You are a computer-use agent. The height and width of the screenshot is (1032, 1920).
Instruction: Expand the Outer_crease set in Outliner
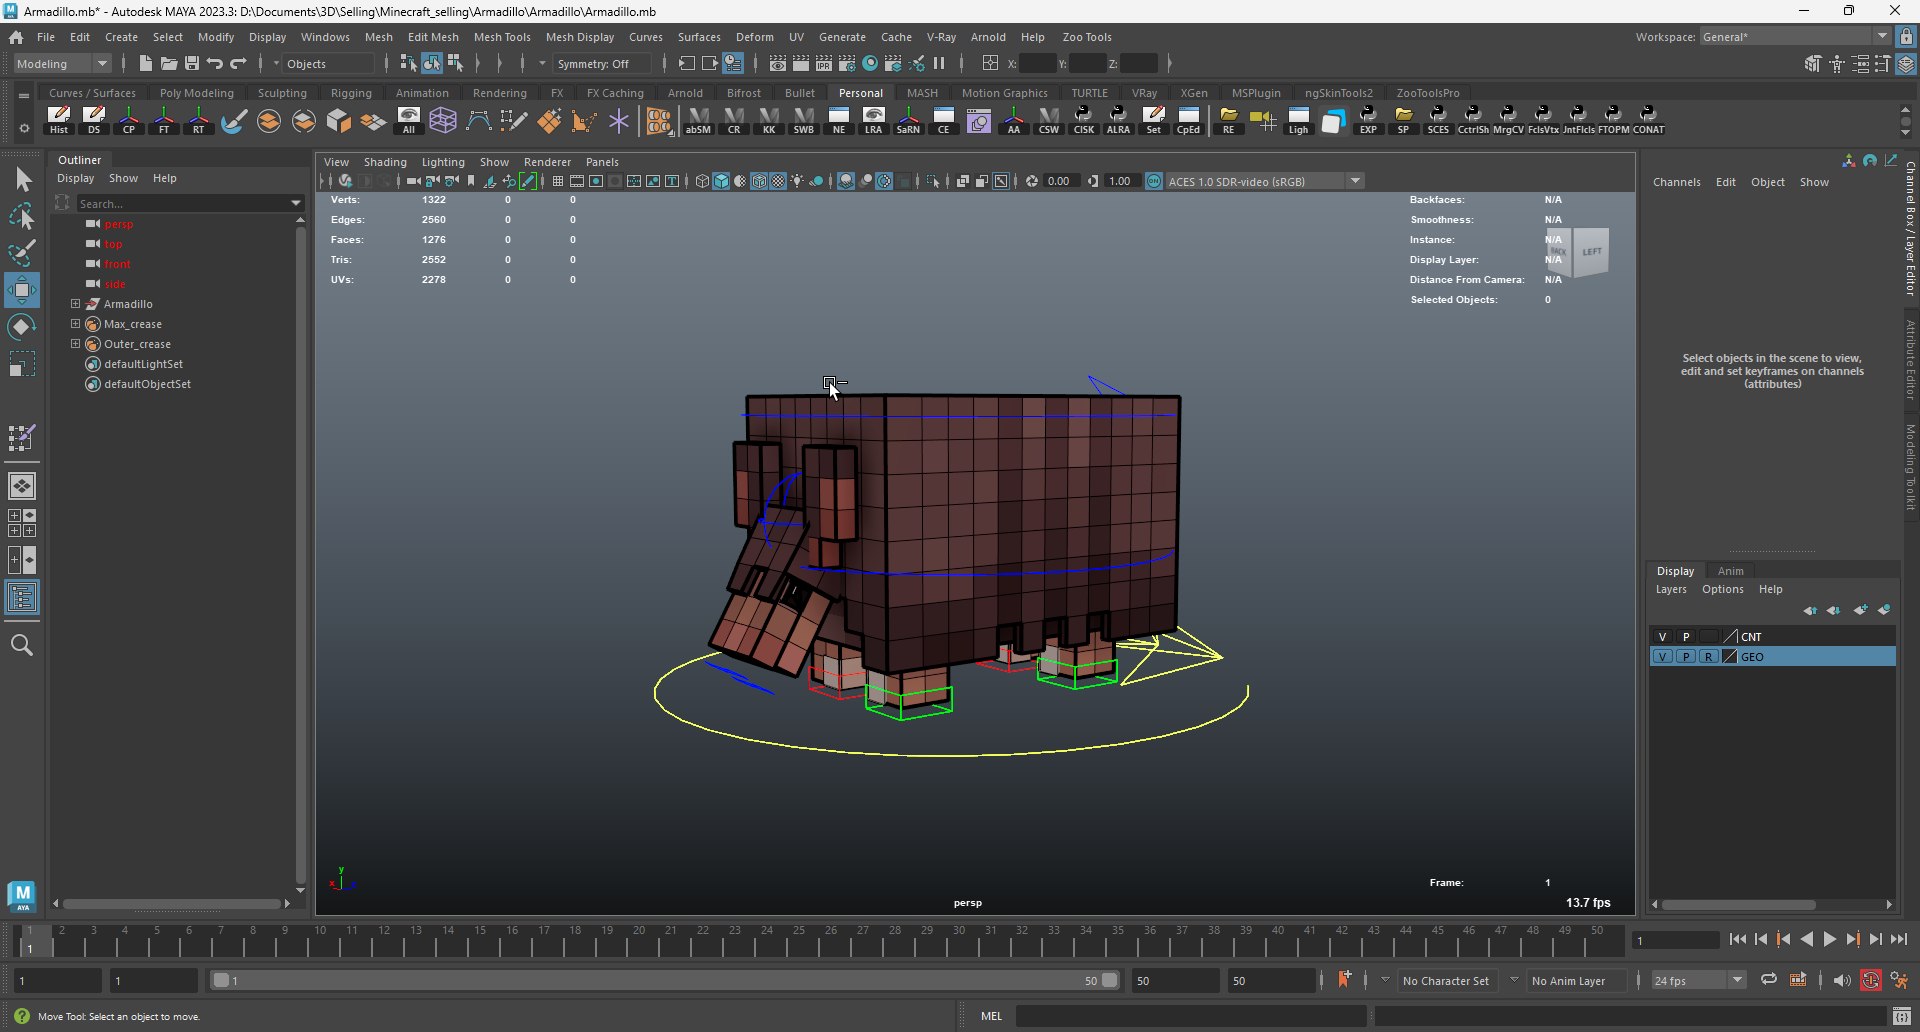tap(75, 344)
